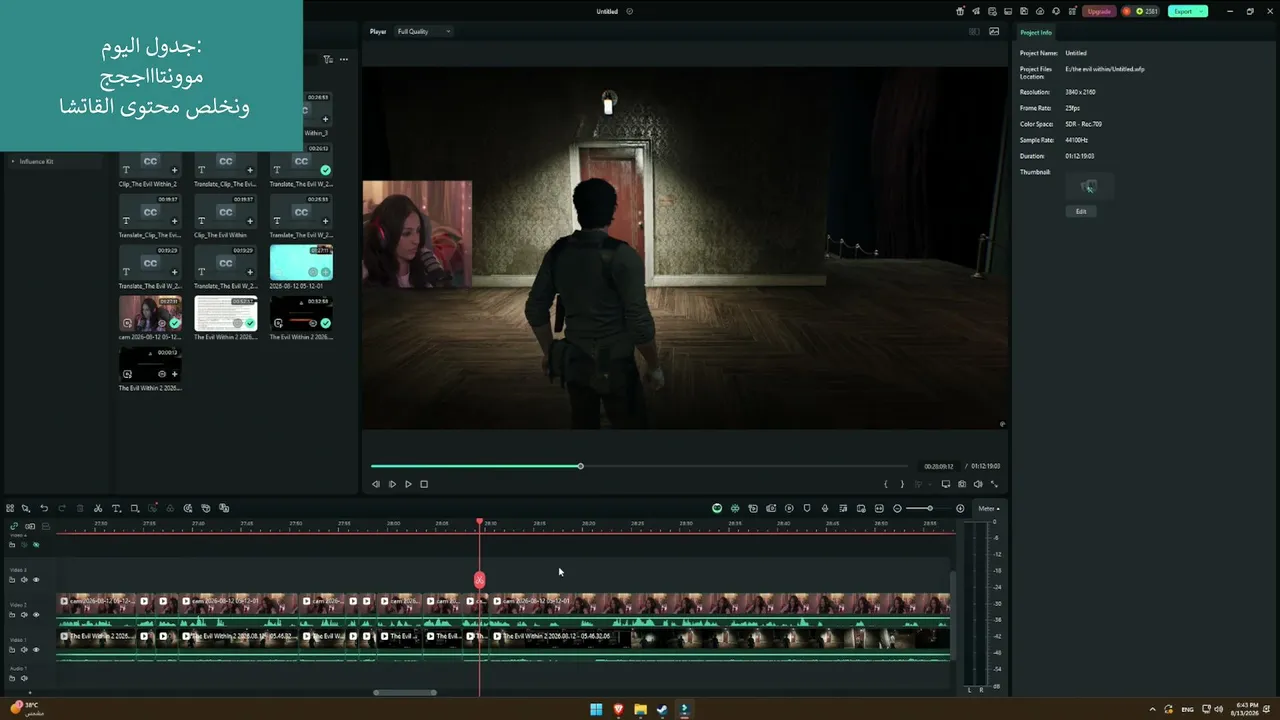Stop the preview playback
Viewport: 1280px width, 720px height.
(424, 484)
